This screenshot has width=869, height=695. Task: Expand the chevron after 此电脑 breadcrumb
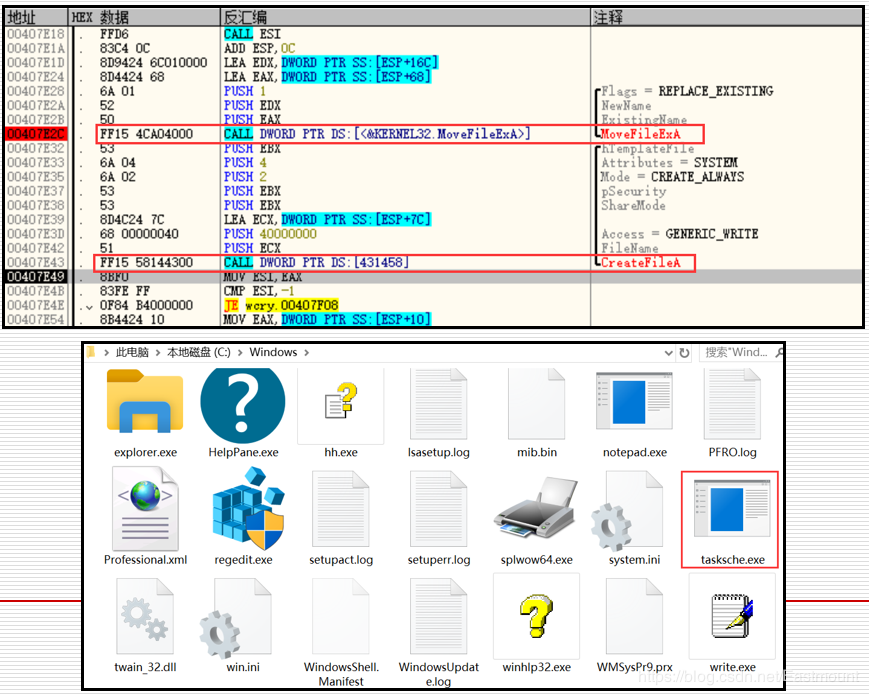(x=158, y=352)
